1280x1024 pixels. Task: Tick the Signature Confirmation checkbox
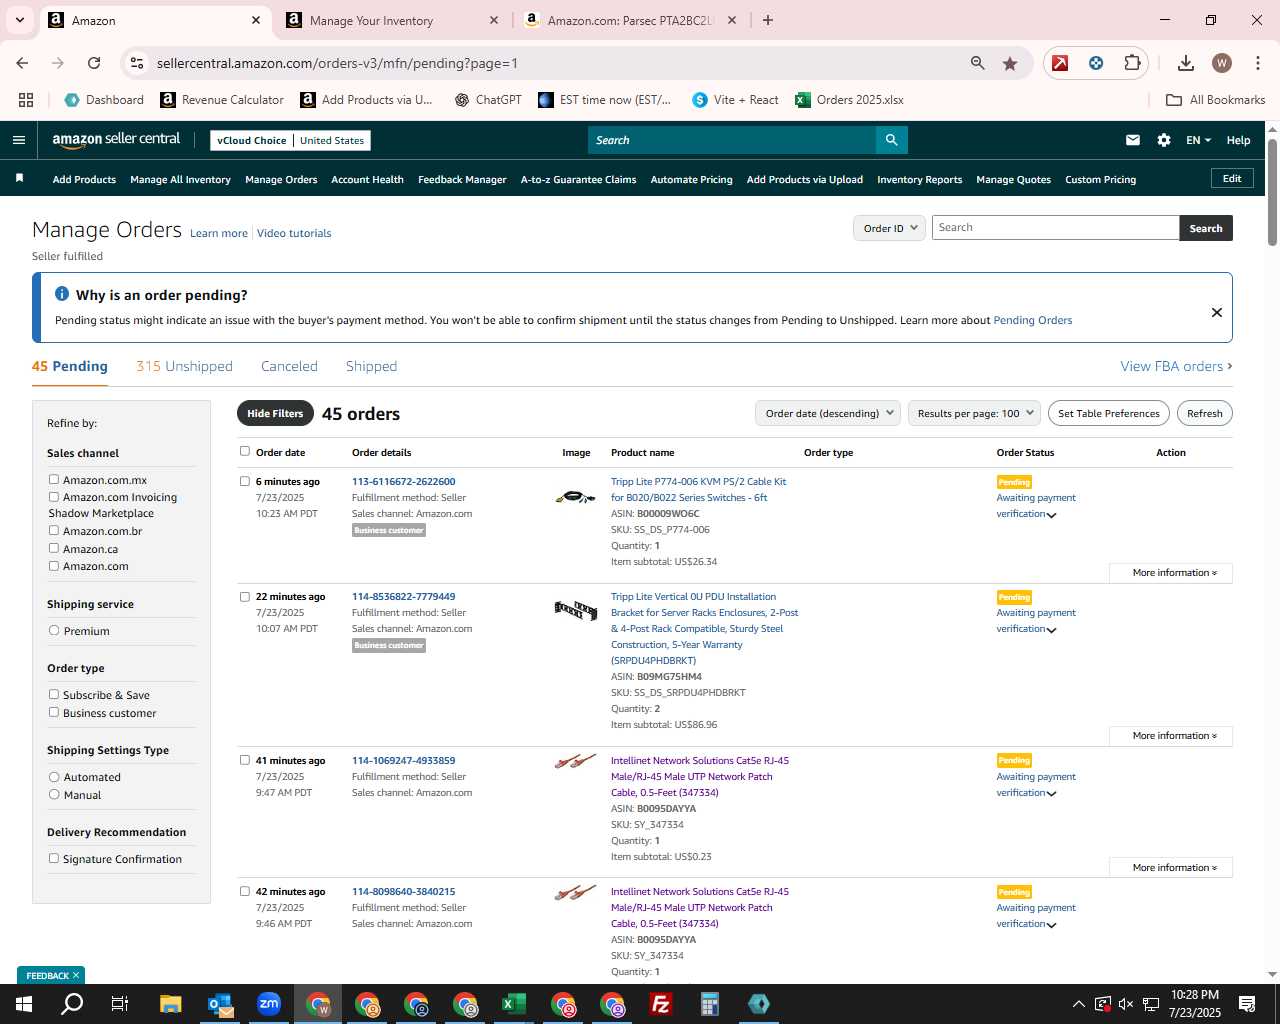pyautogui.click(x=54, y=858)
